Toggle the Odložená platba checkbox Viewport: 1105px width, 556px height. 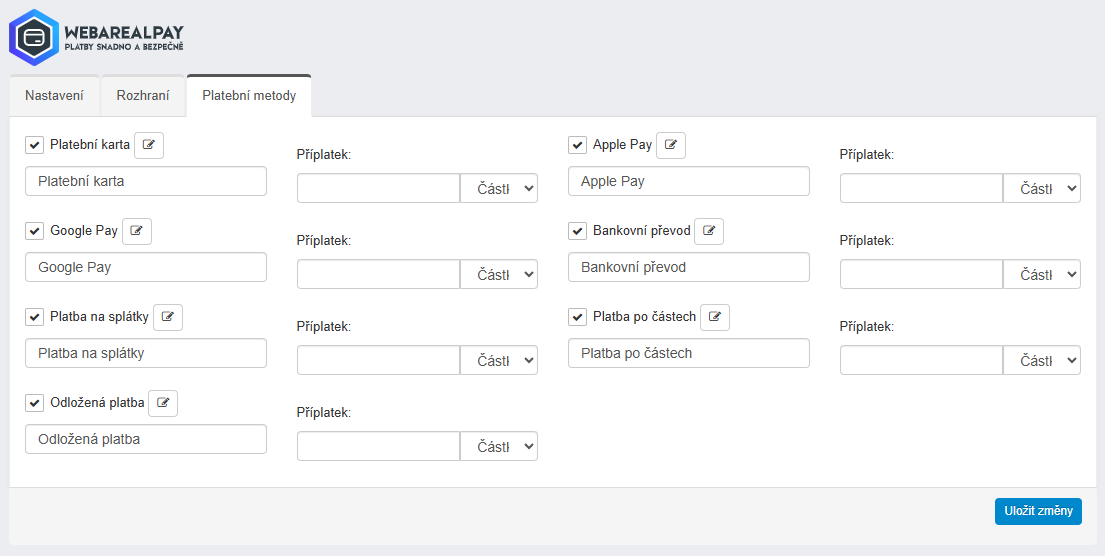(x=35, y=403)
